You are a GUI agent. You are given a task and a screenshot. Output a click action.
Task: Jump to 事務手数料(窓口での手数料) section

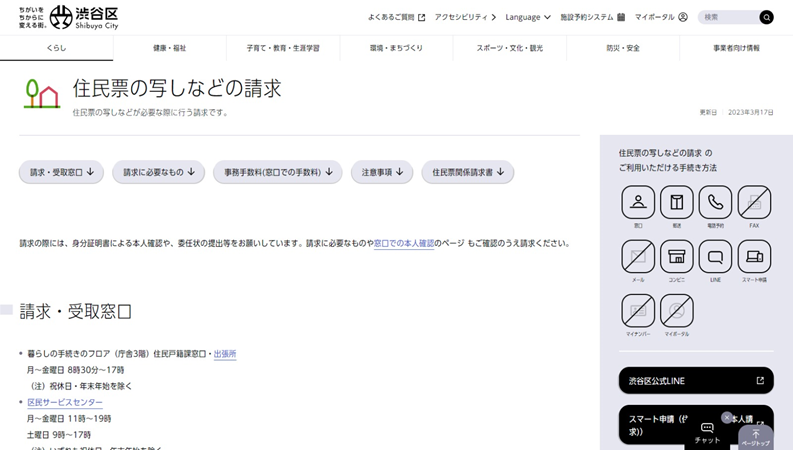coord(277,172)
